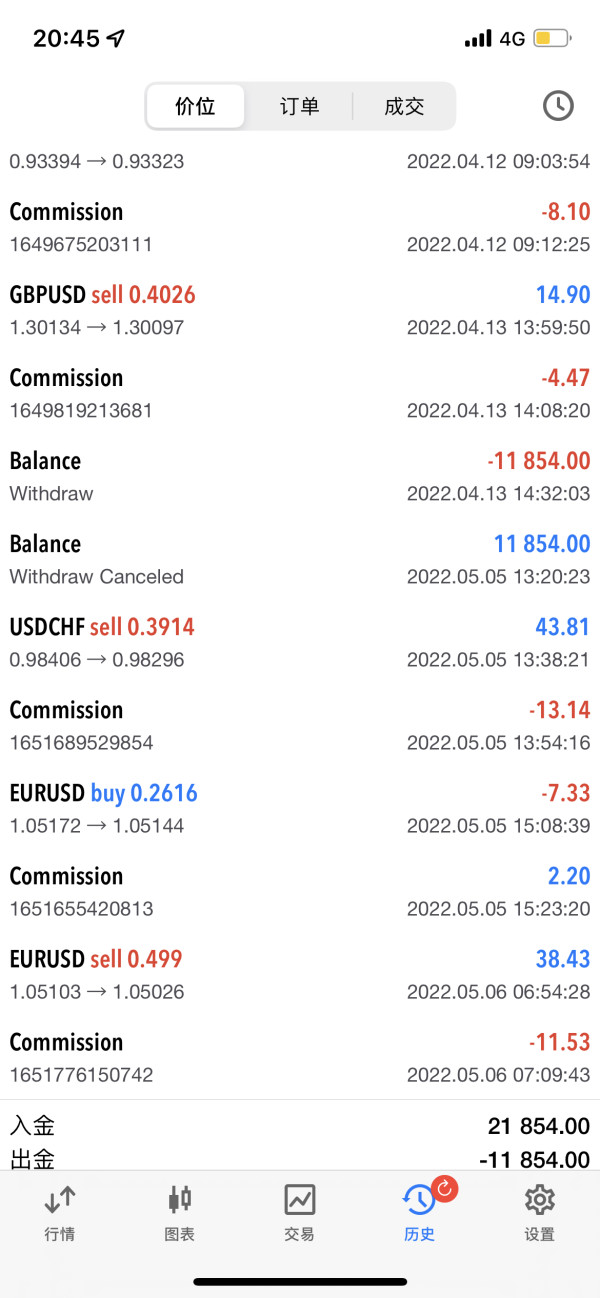This screenshot has width=600, height=1298.
Task: Tap the Balance Withdraw -11 854.00 row
Action: click(x=300, y=476)
